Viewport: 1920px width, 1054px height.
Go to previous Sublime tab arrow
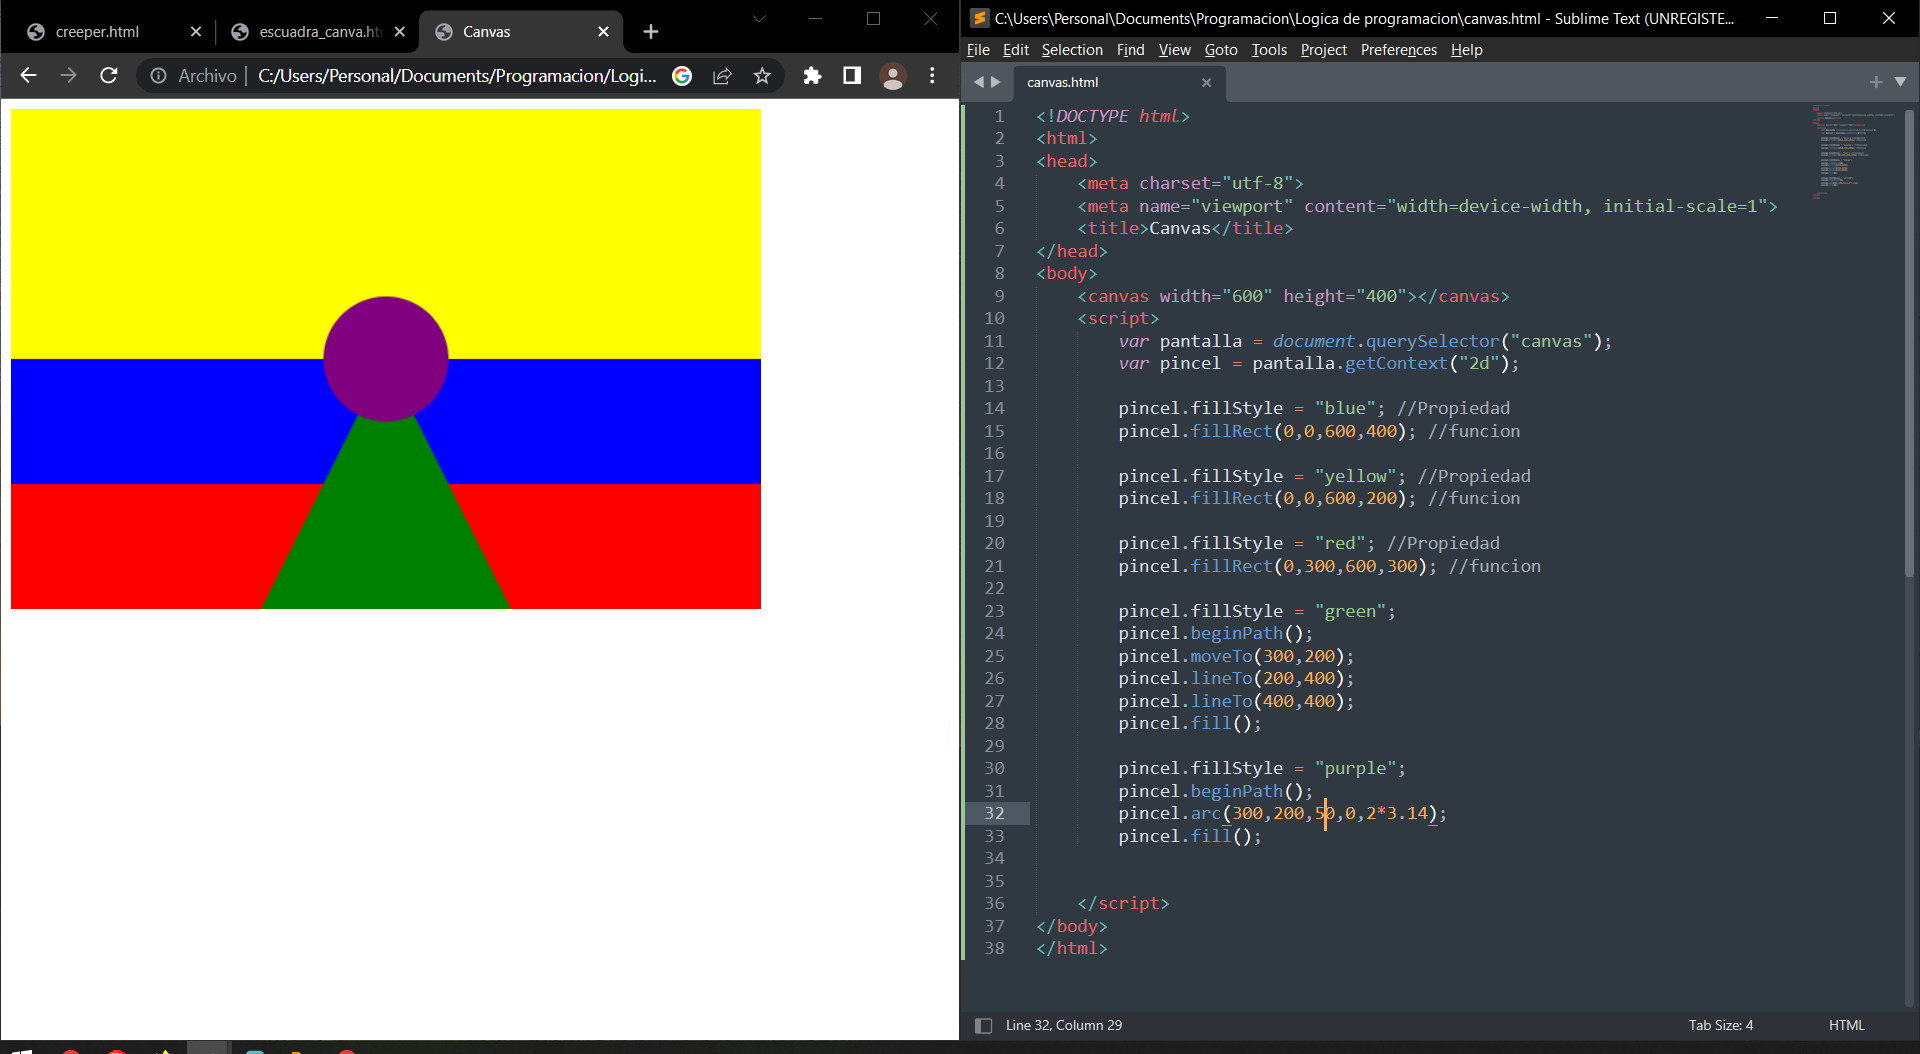tap(979, 82)
